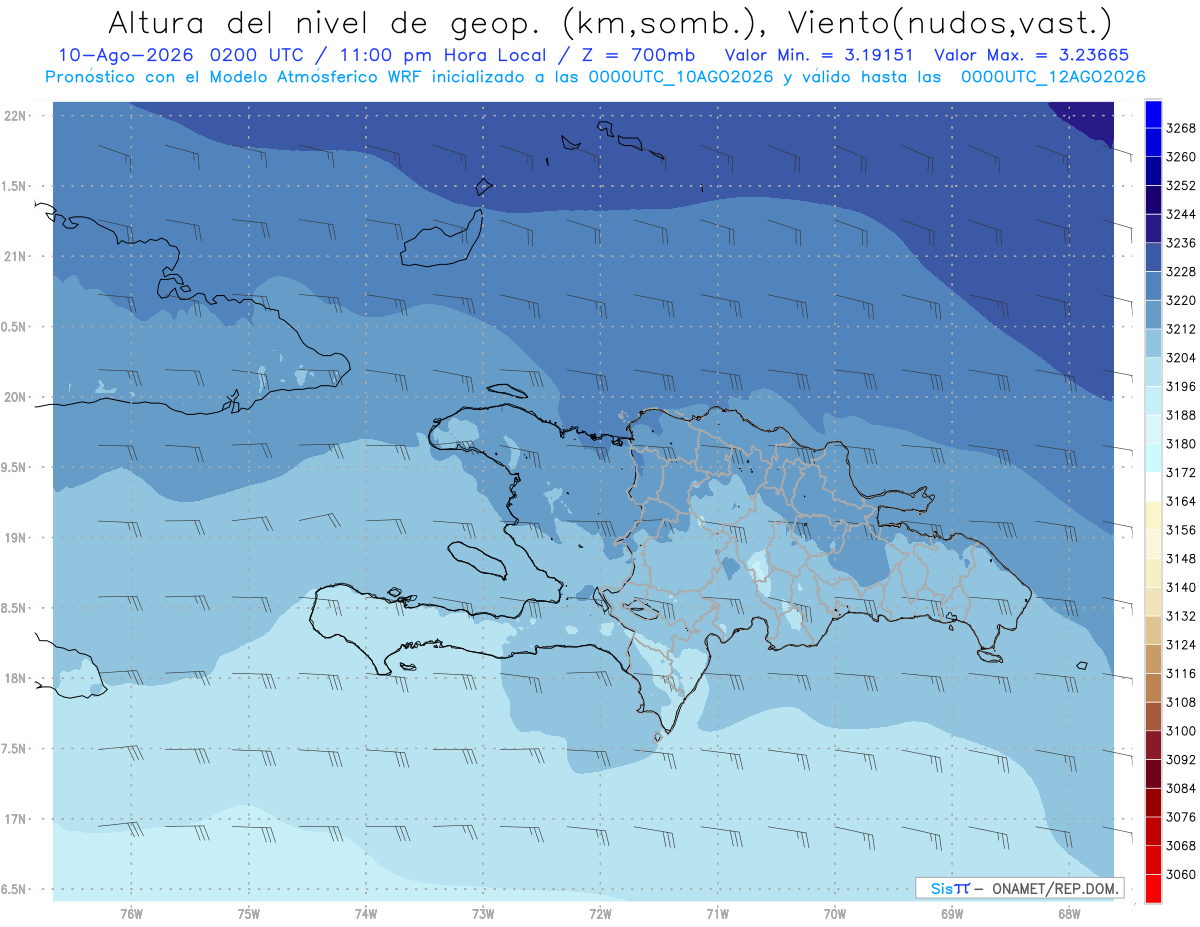Click the '21N' latitude label
Screen dimensions: 1200x927
[x=15, y=257]
